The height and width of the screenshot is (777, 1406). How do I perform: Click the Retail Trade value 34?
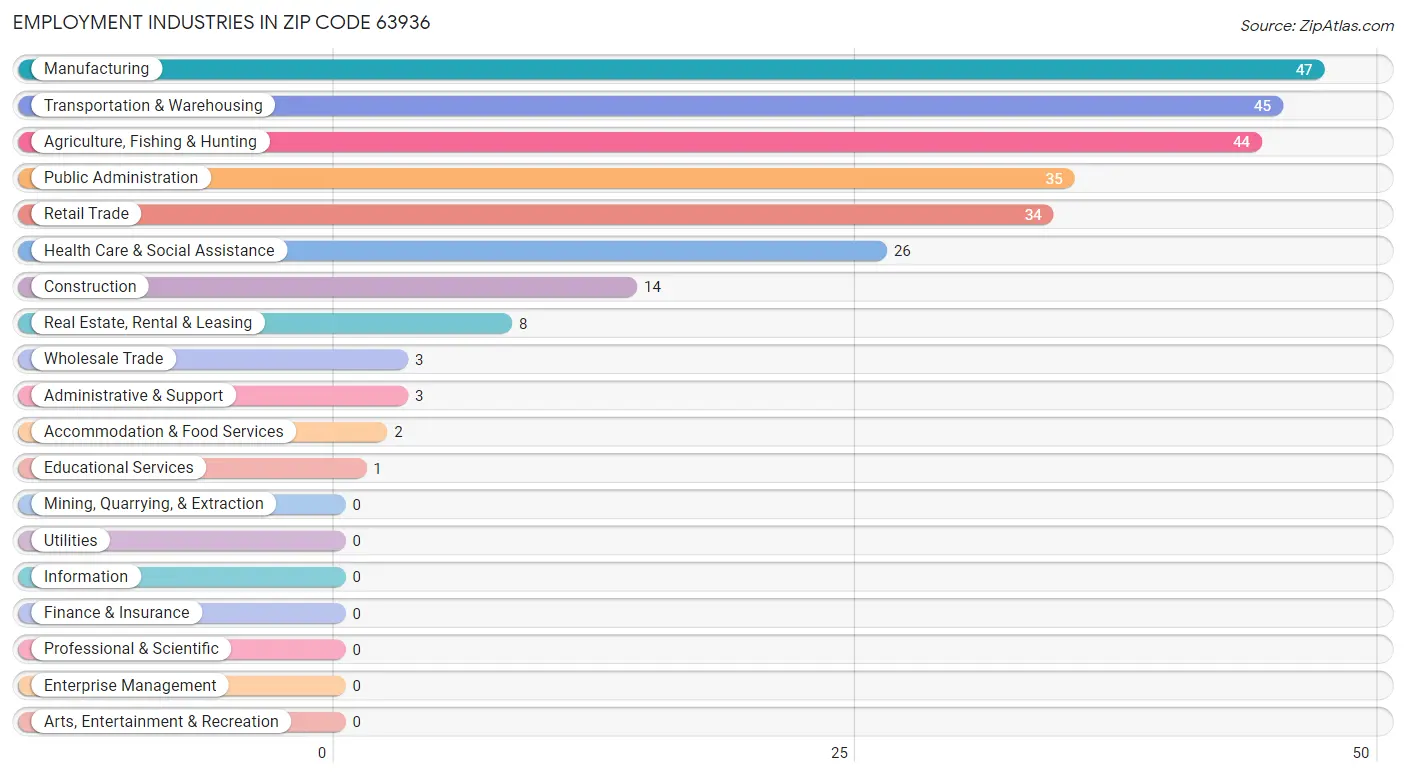tap(1033, 215)
